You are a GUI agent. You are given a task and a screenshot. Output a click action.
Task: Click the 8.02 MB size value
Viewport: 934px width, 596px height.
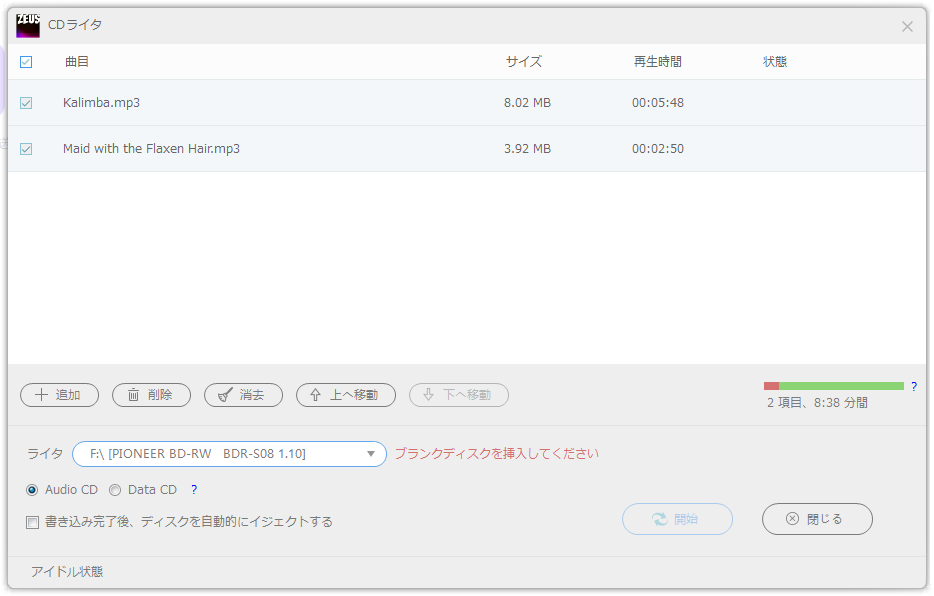tap(527, 102)
